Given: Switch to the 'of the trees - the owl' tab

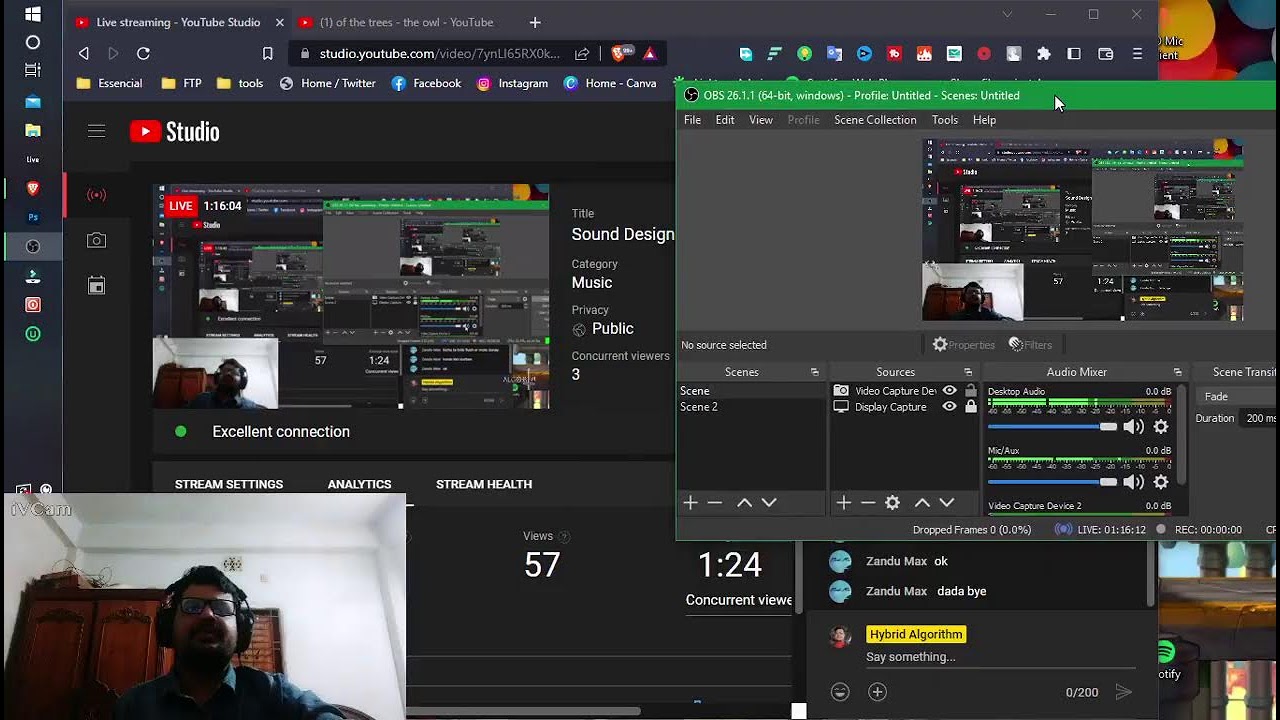Looking at the screenshot, I should pos(395,22).
